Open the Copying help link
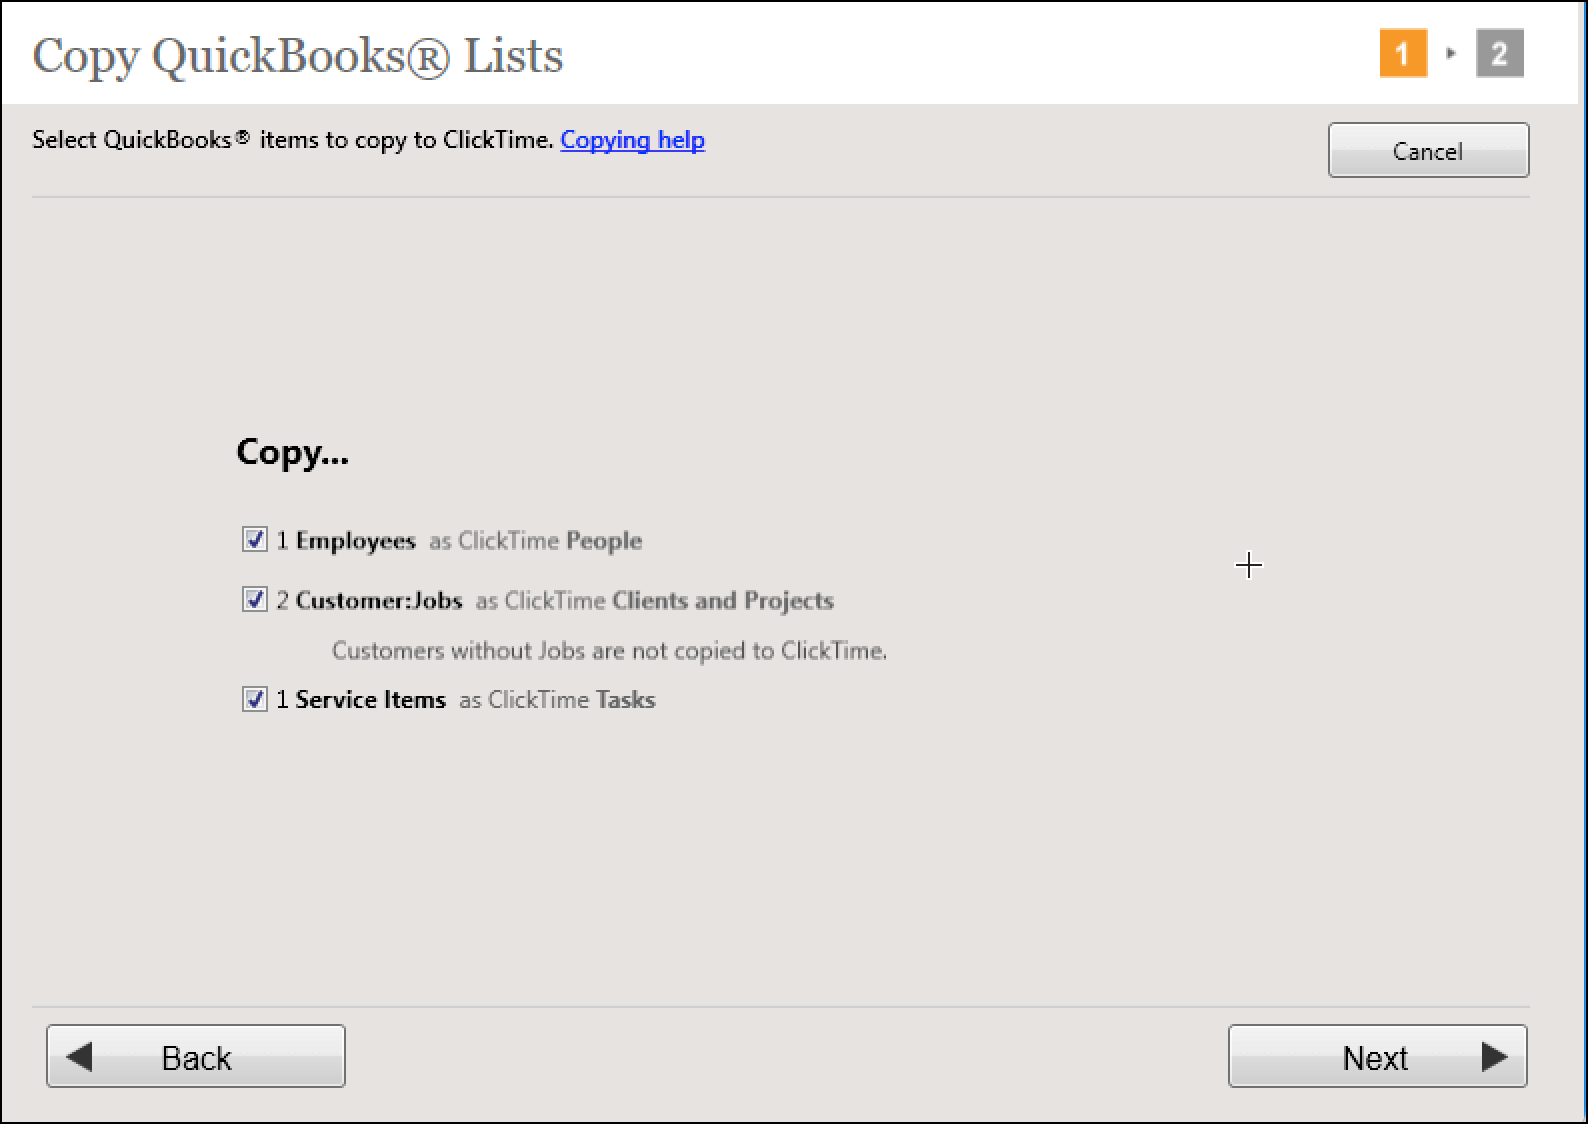1588x1124 pixels. [632, 140]
